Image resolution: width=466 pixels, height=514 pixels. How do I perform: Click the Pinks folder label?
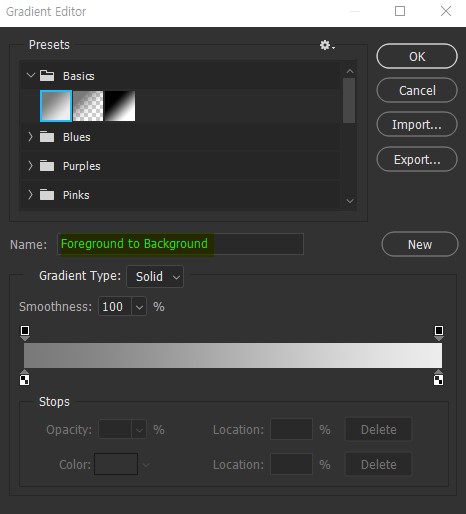coord(76,195)
